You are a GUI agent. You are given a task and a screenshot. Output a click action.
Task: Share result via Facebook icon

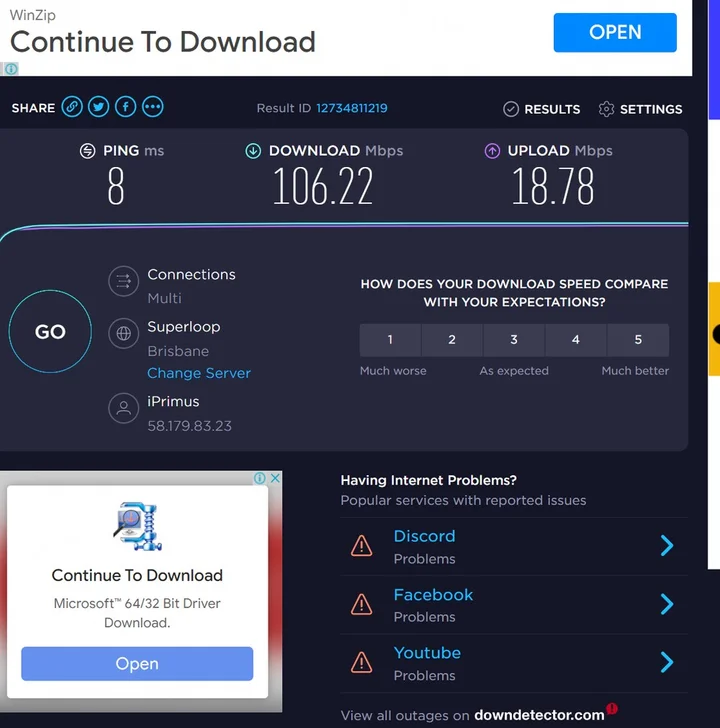[x=125, y=107]
